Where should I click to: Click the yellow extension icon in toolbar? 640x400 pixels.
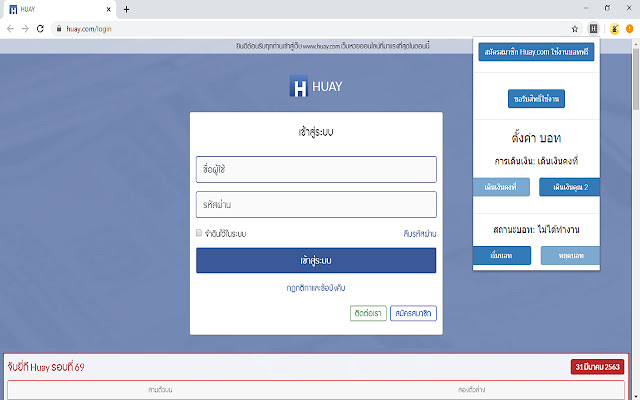coord(614,29)
